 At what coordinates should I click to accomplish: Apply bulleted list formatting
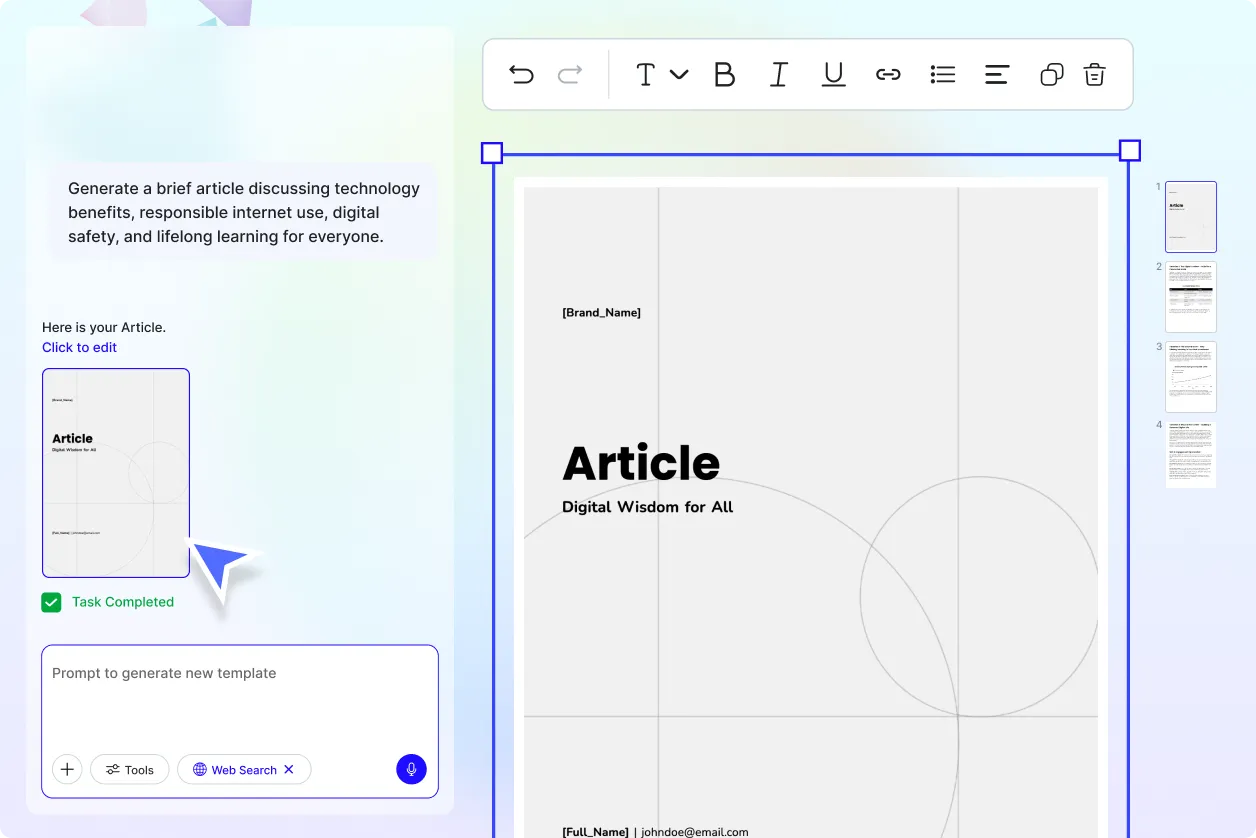[x=943, y=74]
